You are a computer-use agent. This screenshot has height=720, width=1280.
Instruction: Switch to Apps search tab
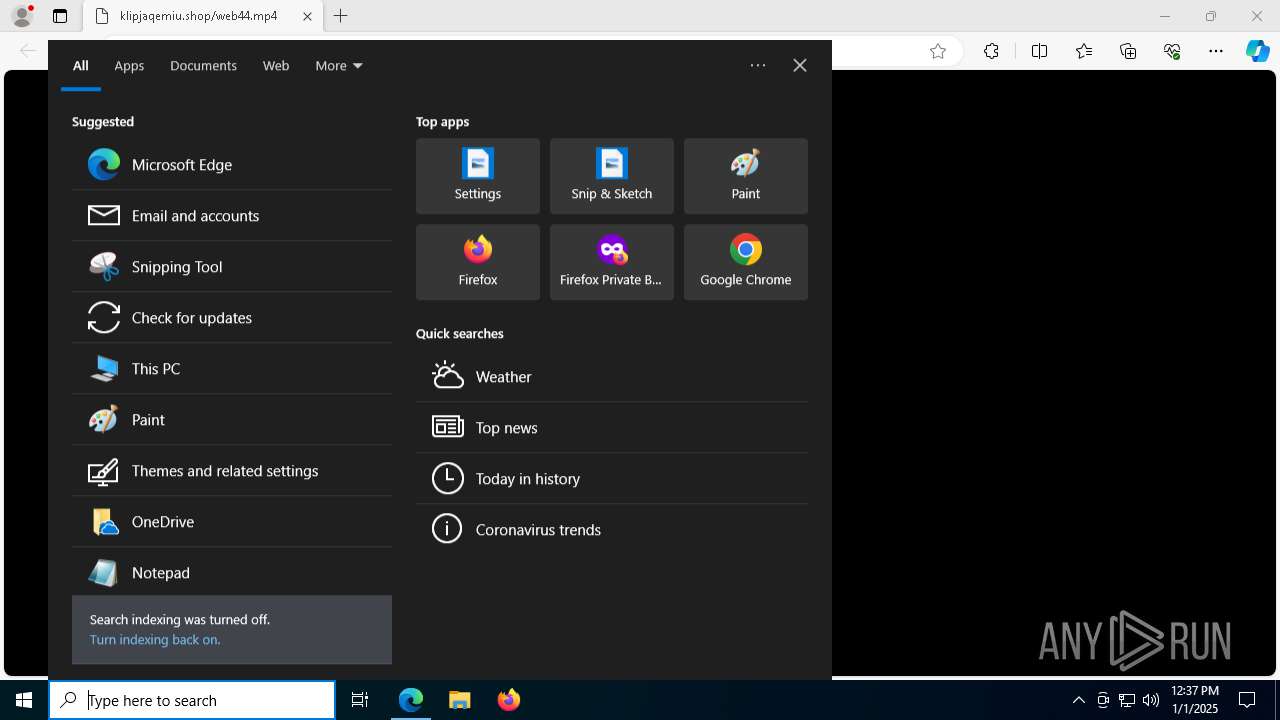pyautogui.click(x=129, y=66)
